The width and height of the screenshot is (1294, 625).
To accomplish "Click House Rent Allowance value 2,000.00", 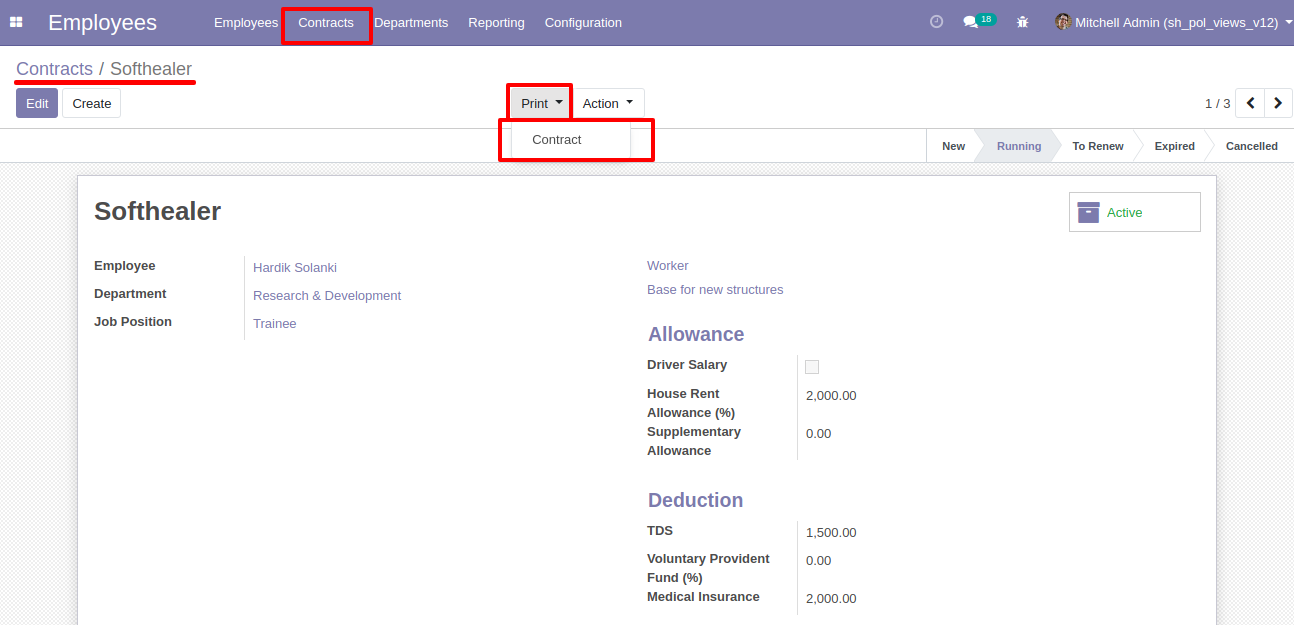I will pyautogui.click(x=831, y=395).
